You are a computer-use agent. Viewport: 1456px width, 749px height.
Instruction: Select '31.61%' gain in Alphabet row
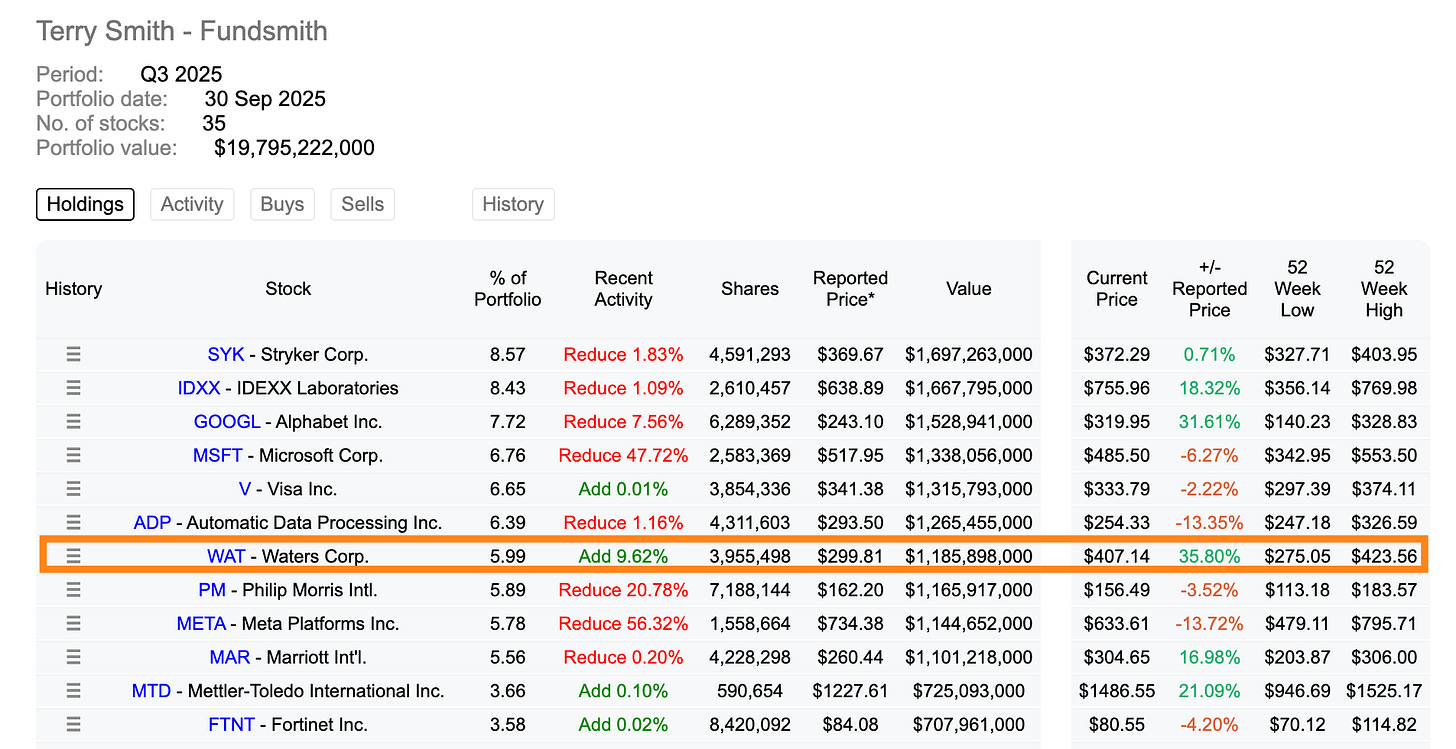(x=1209, y=422)
